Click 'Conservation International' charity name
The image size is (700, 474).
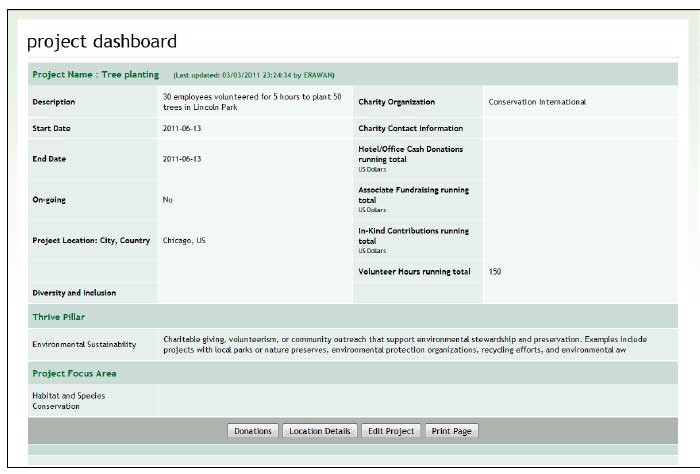click(537, 101)
